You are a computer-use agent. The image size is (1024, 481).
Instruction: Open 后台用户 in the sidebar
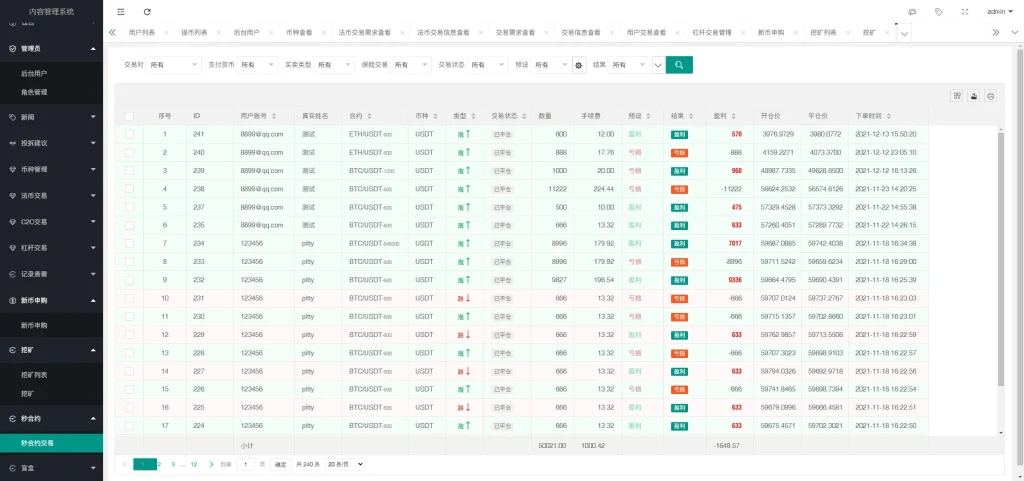tap(34, 74)
